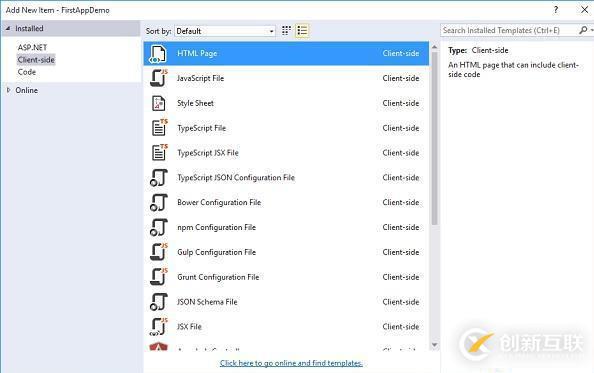594x373 pixels.
Task: Click the Gulp Configuration File icon
Action: 159,252
